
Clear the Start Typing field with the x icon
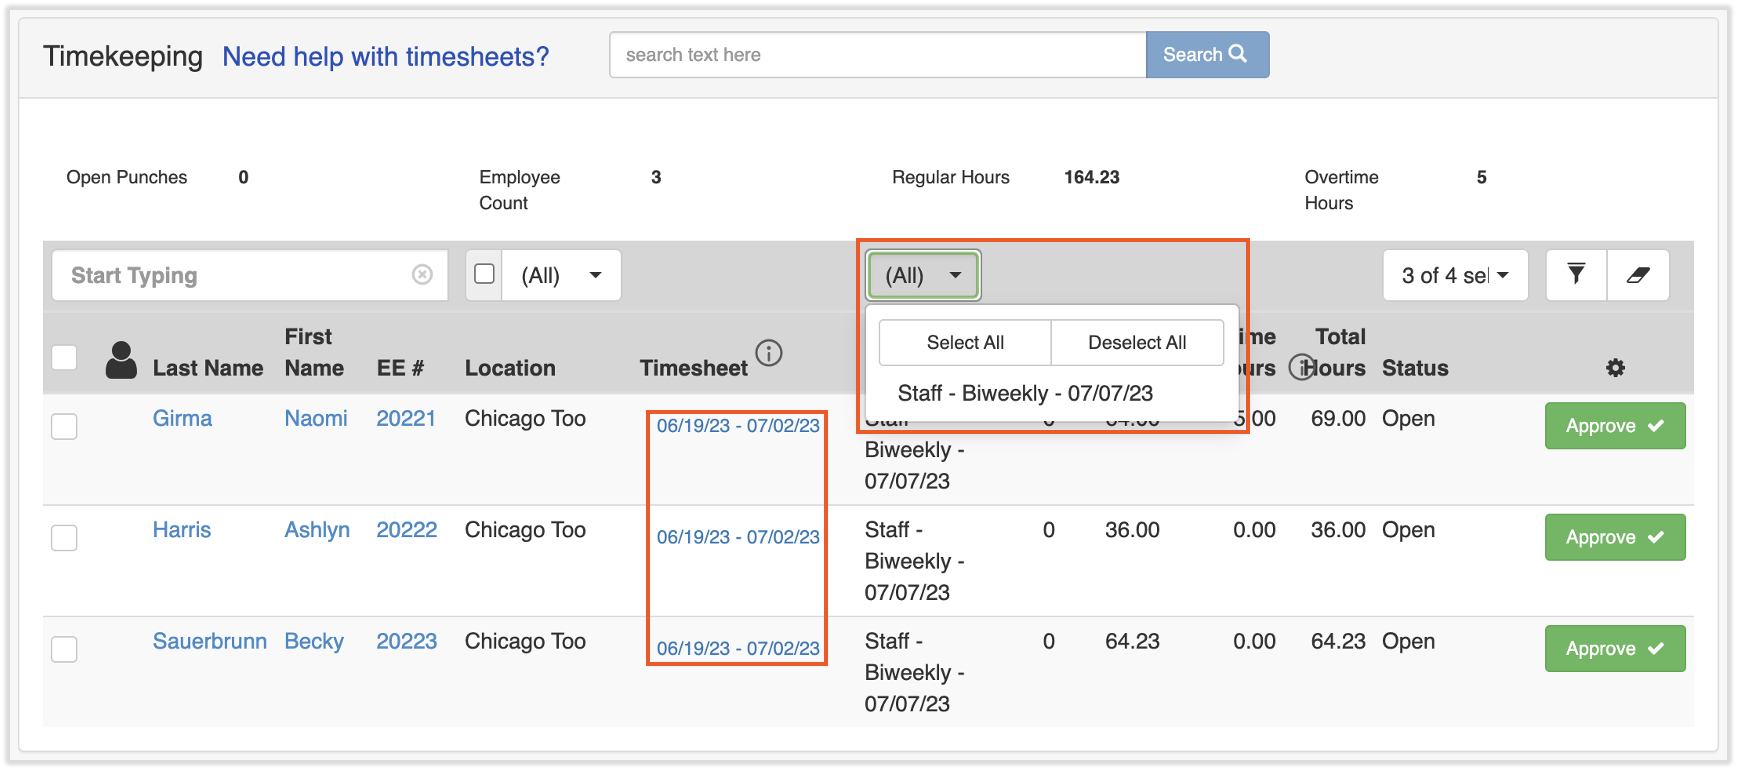point(422,275)
